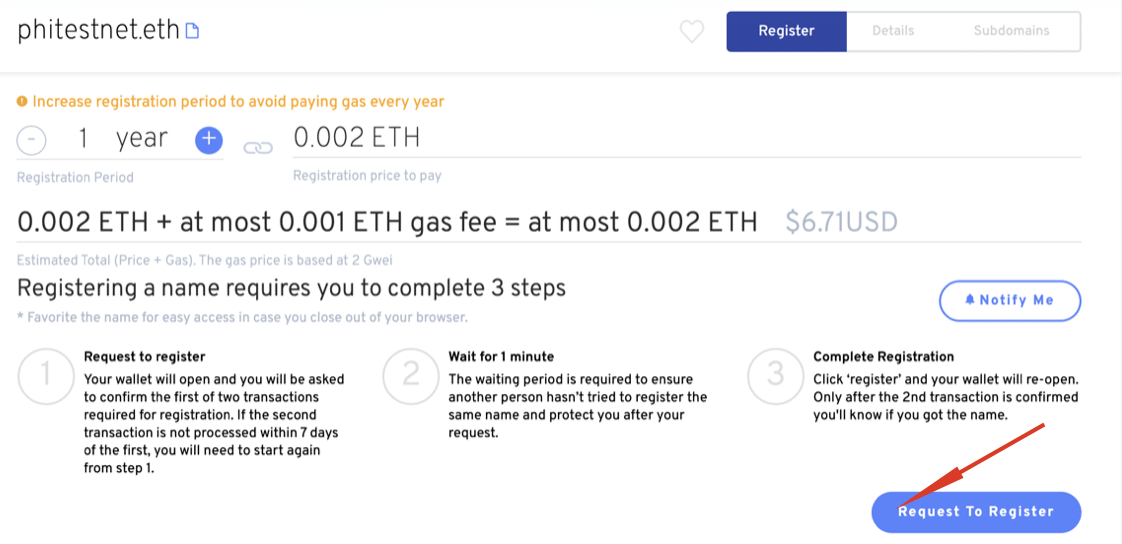Screen dimensions: 1122x544
Task: Click the chain link icon between period and price
Action: tap(258, 147)
